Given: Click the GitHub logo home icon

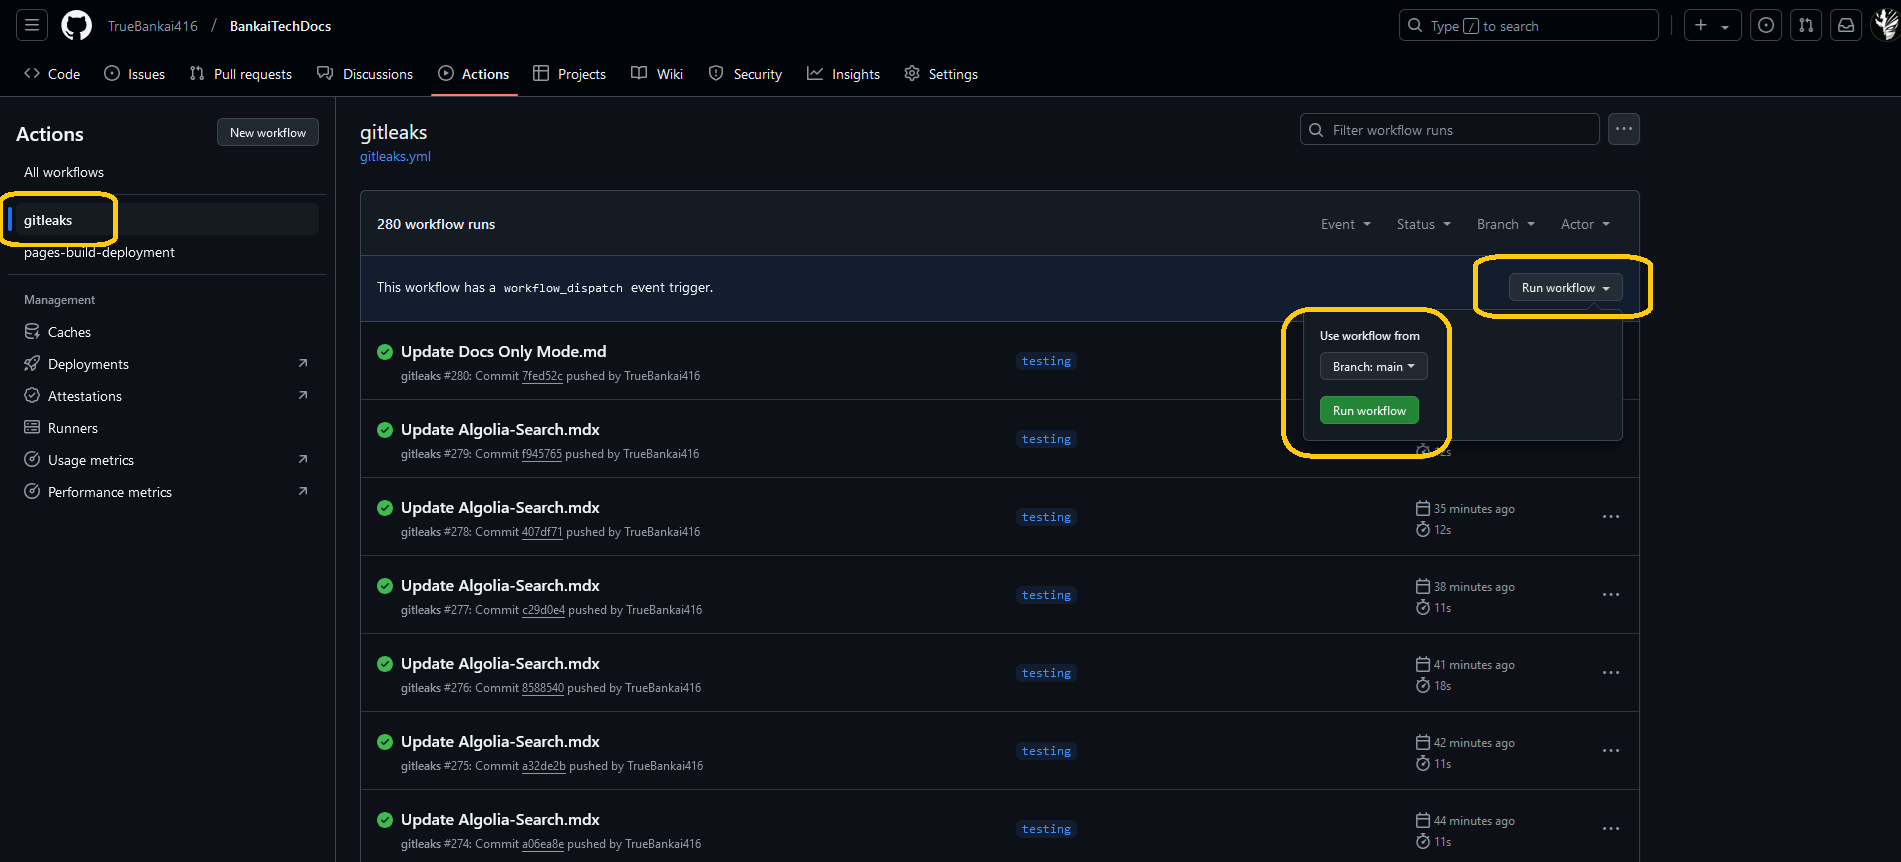Looking at the screenshot, I should [x=76, y=26].
